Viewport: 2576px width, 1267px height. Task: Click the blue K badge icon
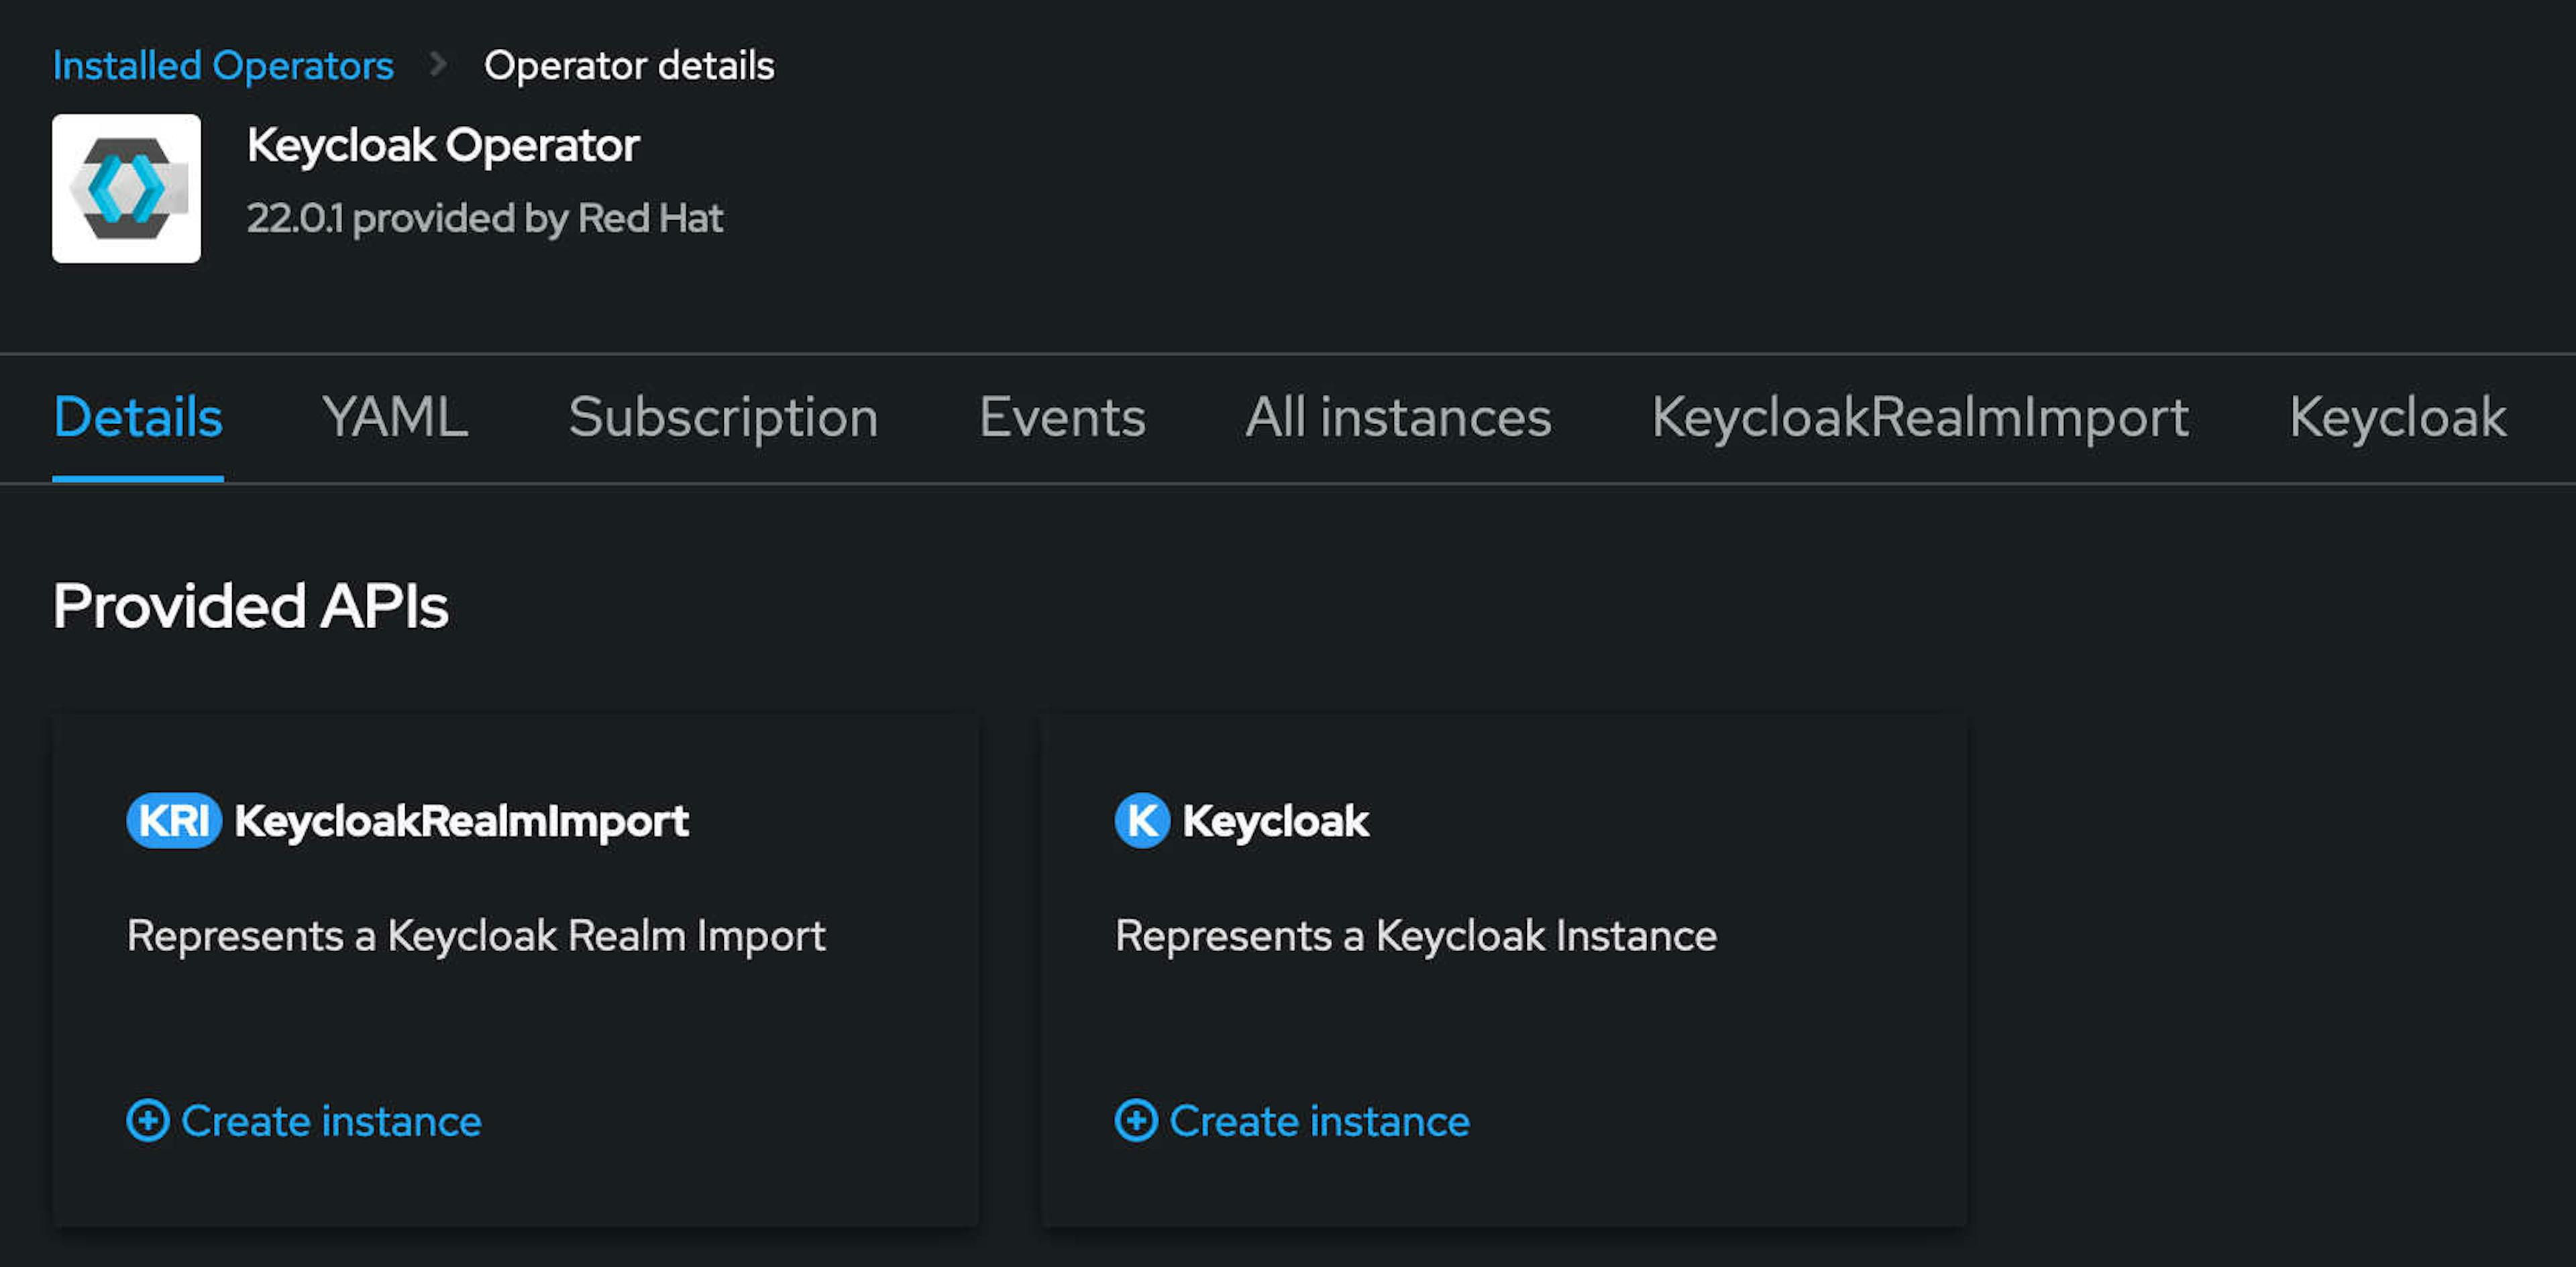[x=1141, y=820]
